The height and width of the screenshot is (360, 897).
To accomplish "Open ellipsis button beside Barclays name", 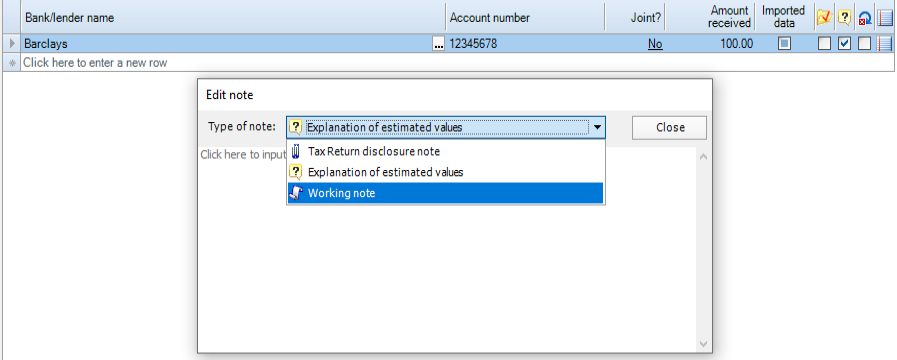I will point(439,43).
